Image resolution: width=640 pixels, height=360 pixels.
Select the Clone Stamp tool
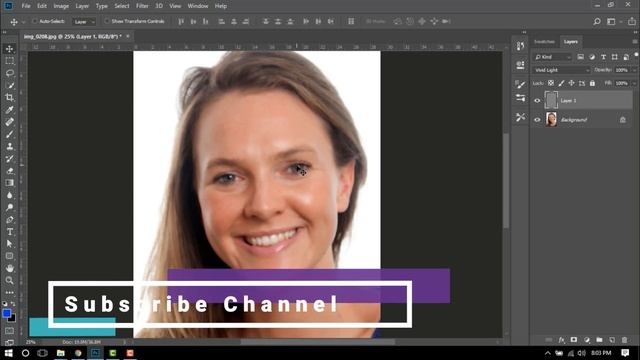point(9,146)
